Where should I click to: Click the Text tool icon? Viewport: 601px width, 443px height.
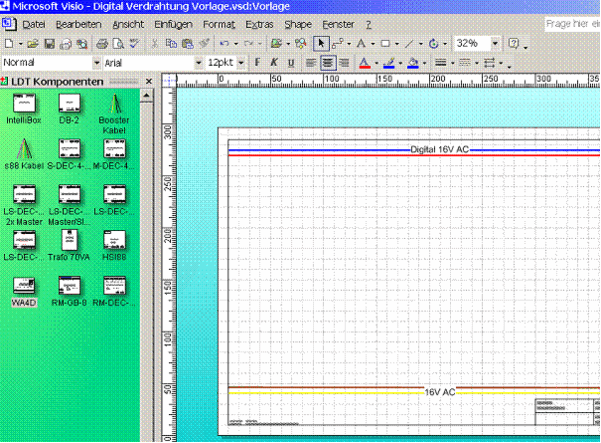[360, 44]
